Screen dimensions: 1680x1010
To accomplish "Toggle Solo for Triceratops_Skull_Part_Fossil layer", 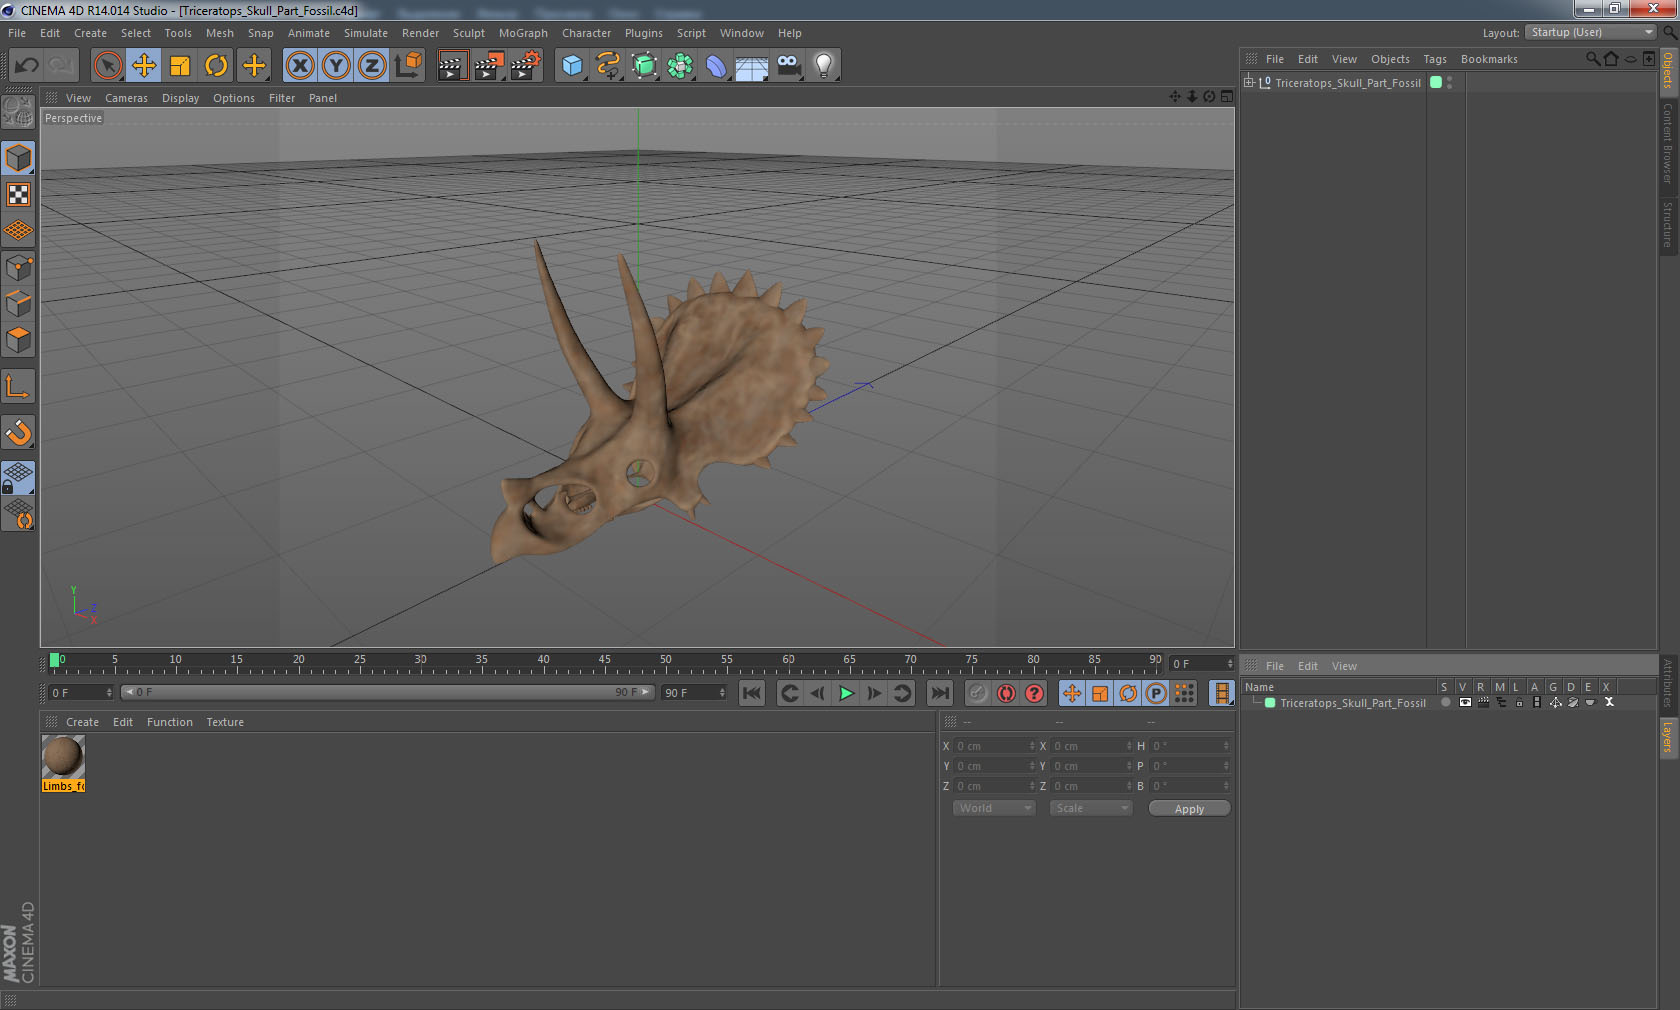I will point(1445,703).
